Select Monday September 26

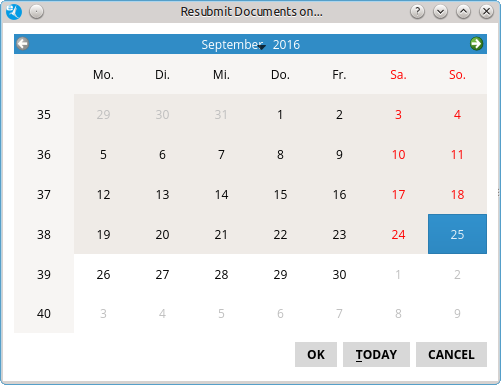click(103, 274)
